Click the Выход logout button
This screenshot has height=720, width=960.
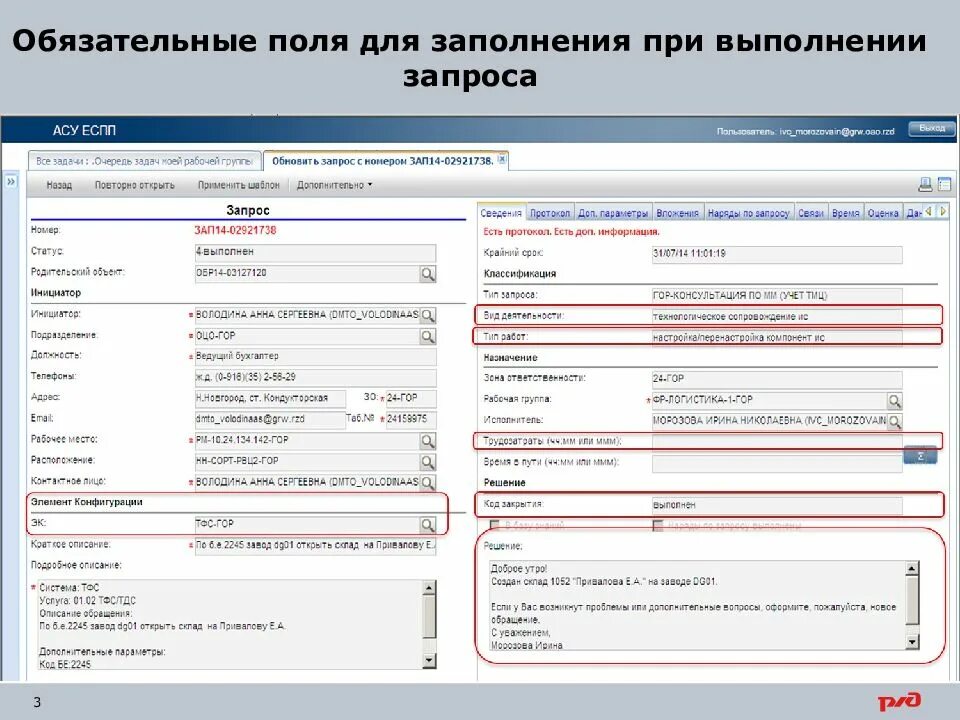pos(931,129)
